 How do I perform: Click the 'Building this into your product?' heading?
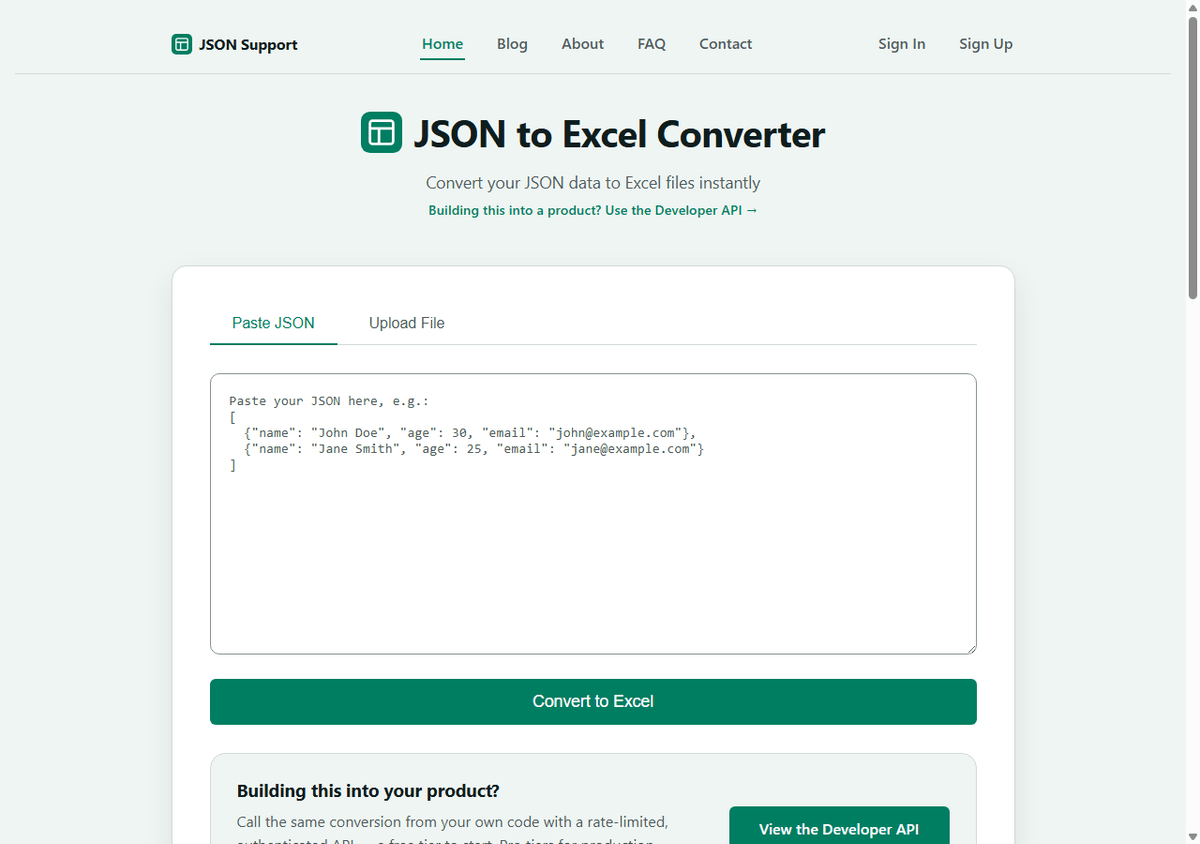tap(368, 791)
